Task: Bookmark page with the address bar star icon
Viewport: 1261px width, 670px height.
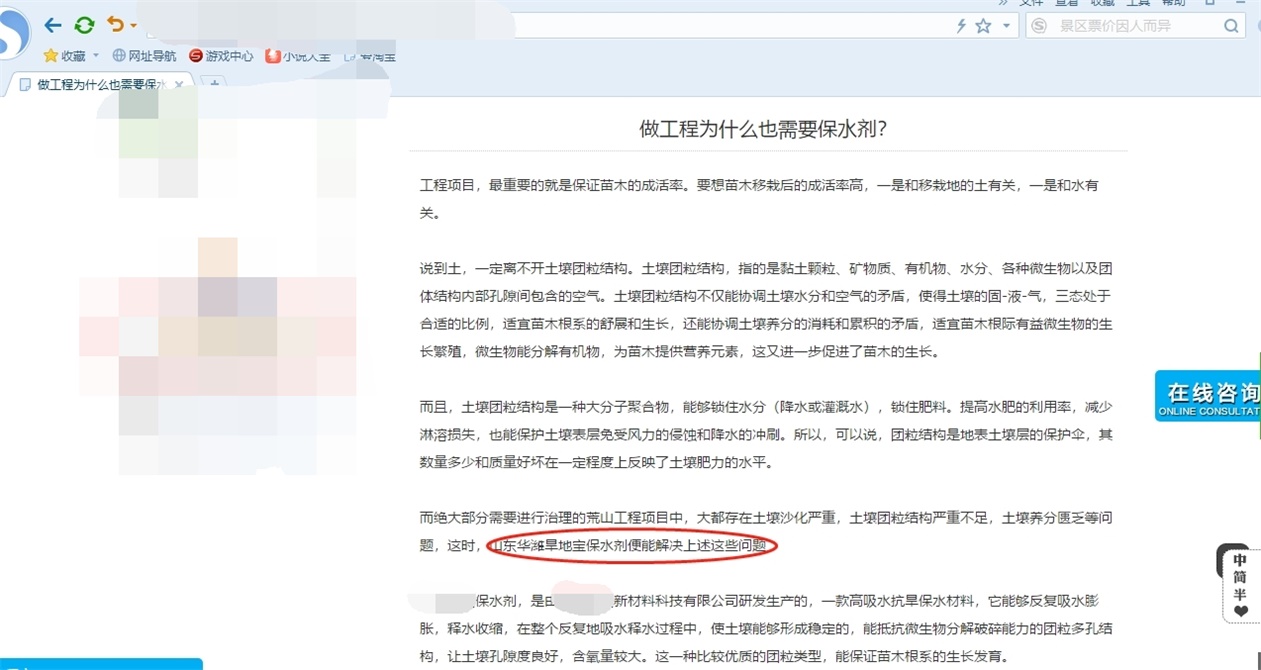Action: 983,26
